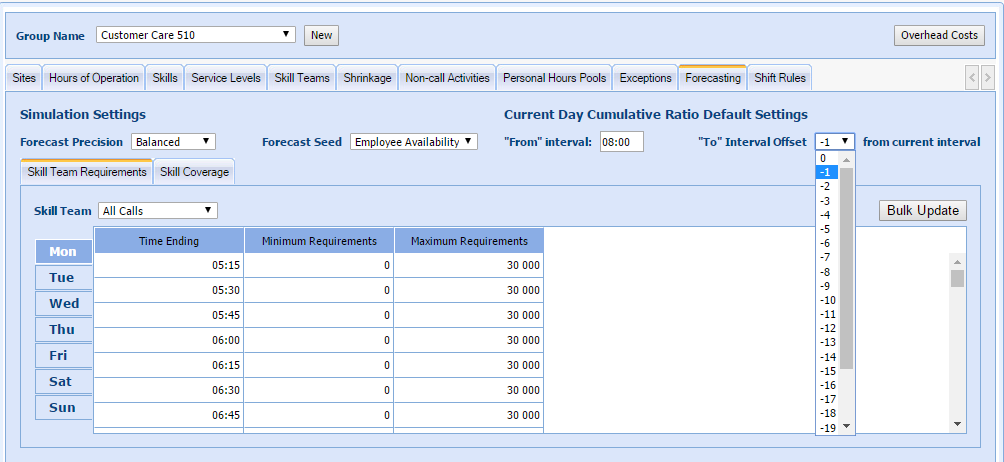
Task: Go to the Hours of Operation tab
Action: (94, 78)
